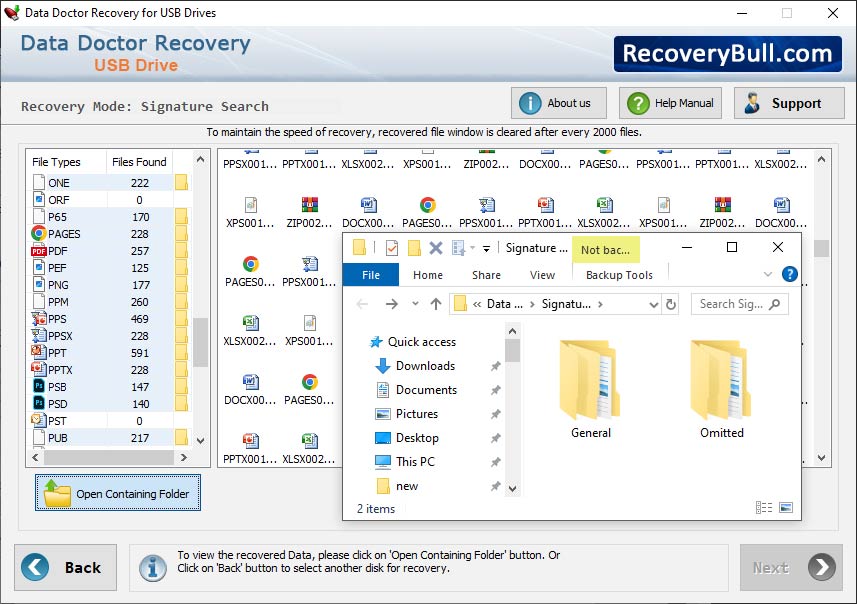857x604 pixels.
Task: Go up one folder level in Explorer
Action: 436,304
